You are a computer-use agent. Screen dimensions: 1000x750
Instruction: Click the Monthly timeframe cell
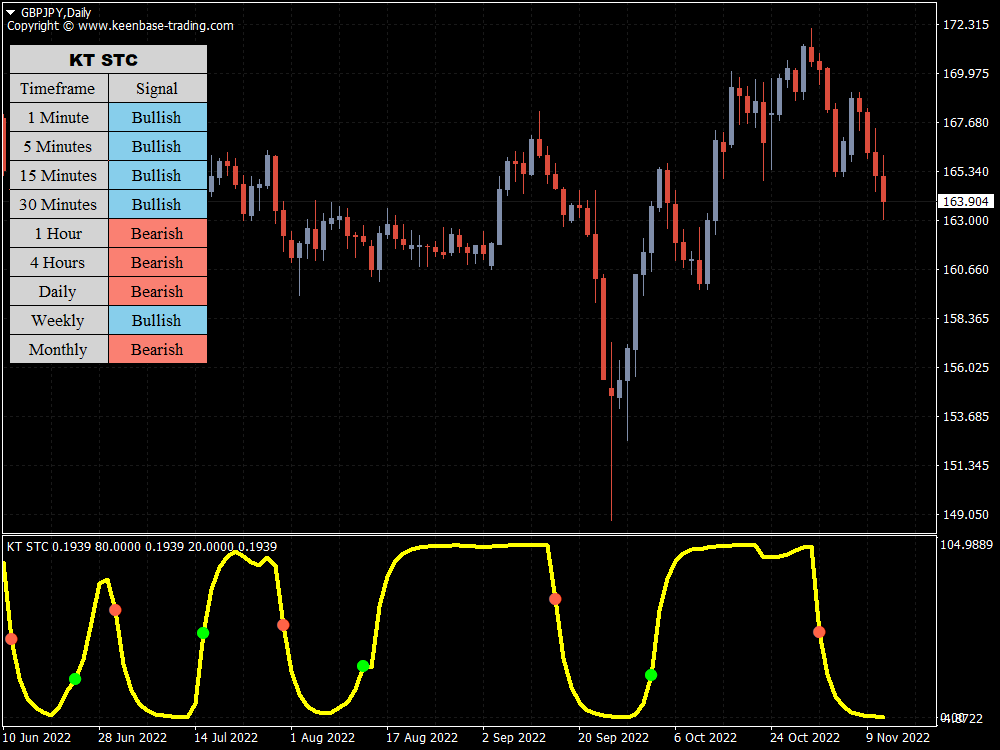point(59,349)
